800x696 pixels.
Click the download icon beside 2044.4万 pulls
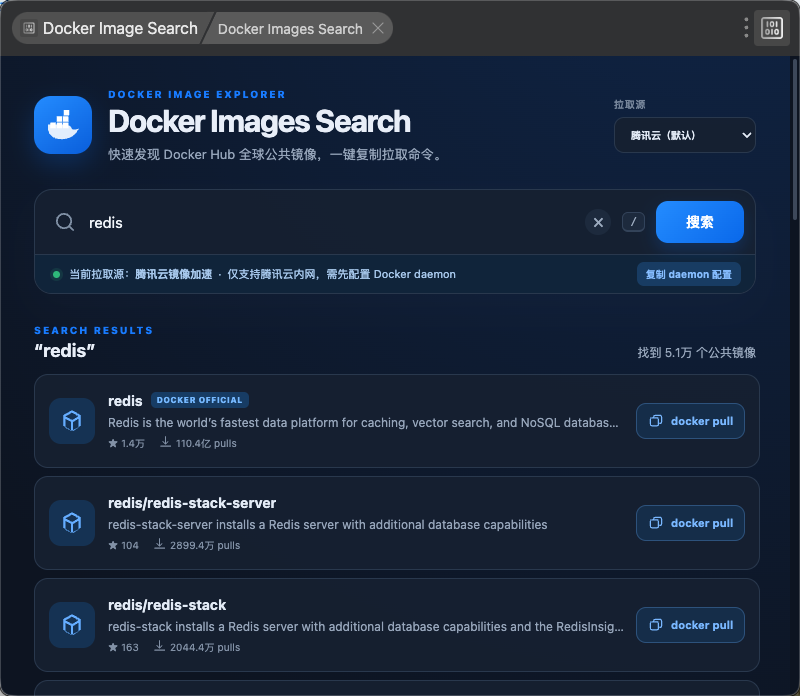click(160, 646)
